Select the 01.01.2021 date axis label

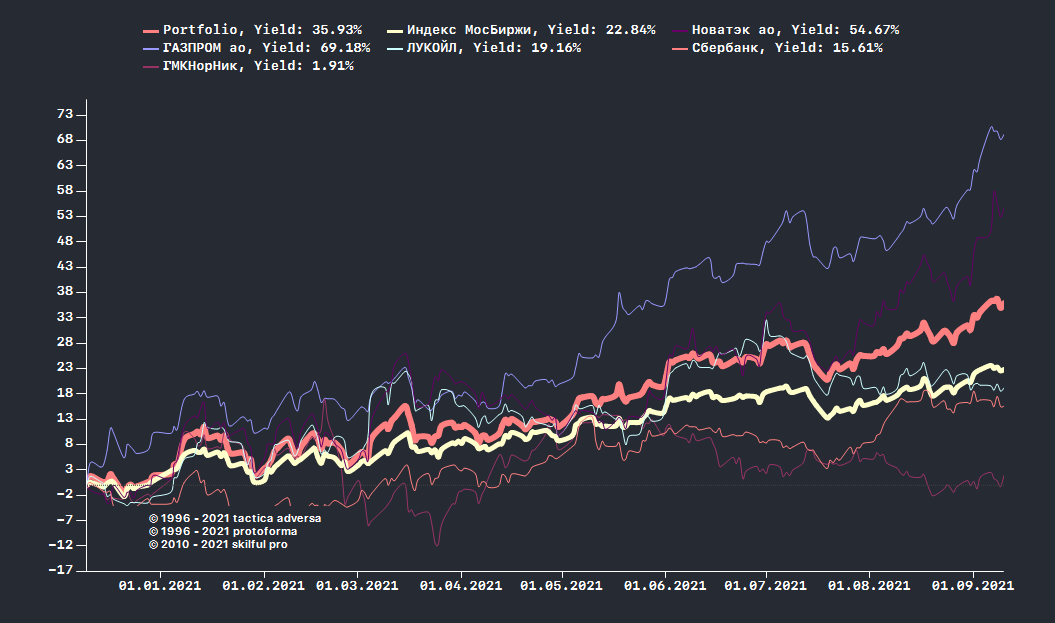pyautogui.click(x=160, y=586)
